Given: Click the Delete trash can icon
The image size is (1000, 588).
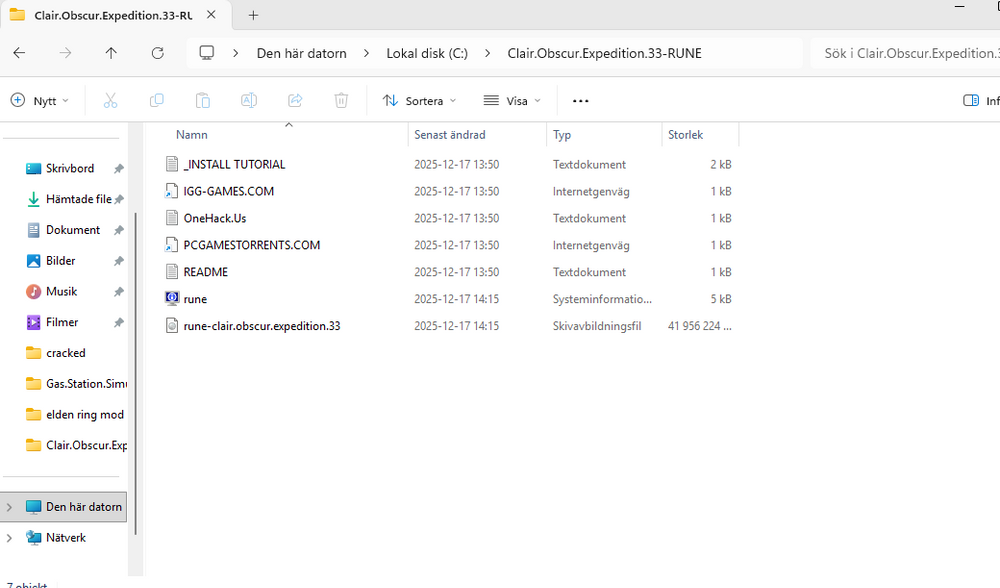Looking at the screenshot, I should (x=341, y=100).
